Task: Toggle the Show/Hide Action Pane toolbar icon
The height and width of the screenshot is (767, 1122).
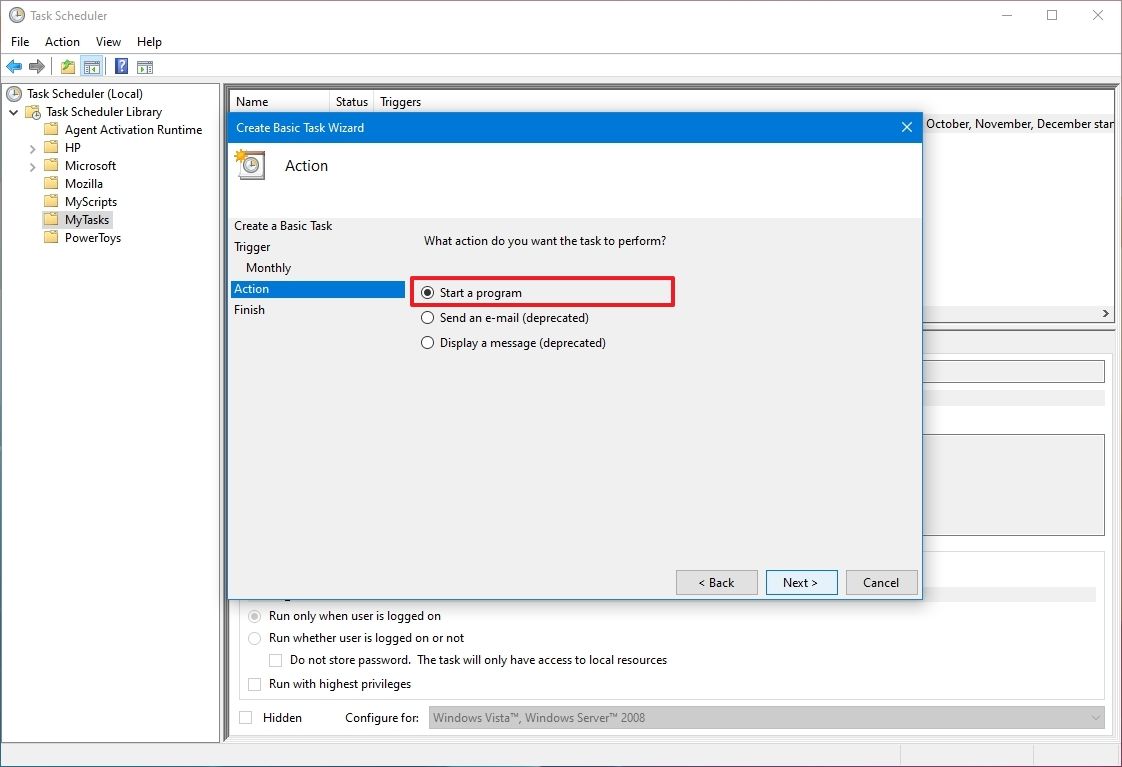Action: click(x=145, y=66)
